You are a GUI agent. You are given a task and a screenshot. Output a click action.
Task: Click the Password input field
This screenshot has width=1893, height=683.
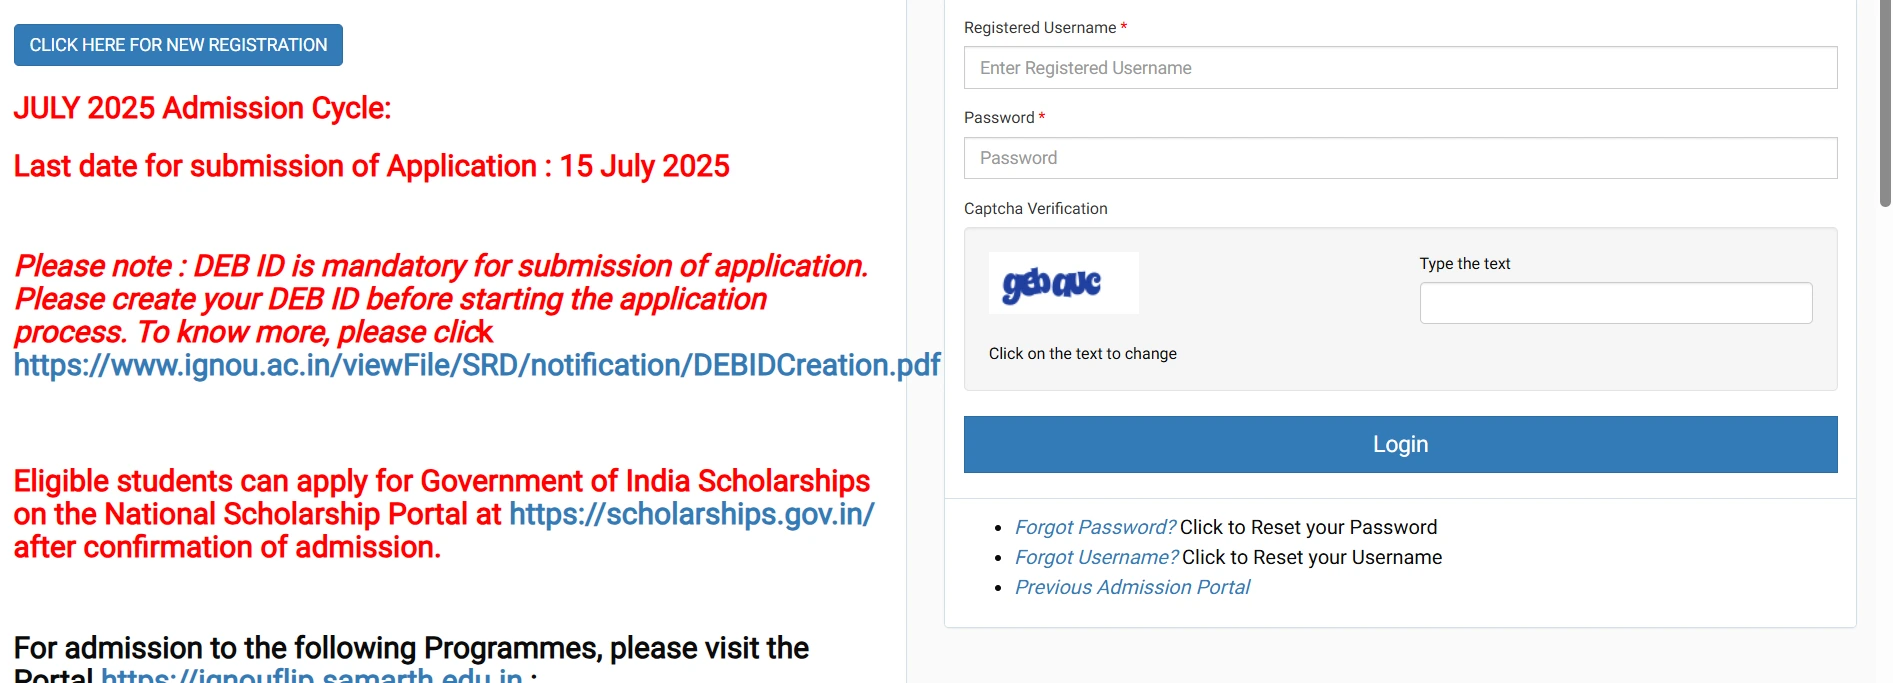point(1399,157)
